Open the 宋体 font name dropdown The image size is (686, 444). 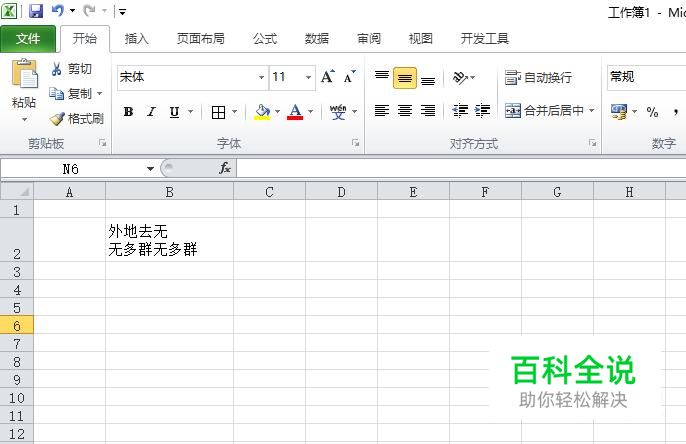tap(261, 77)
